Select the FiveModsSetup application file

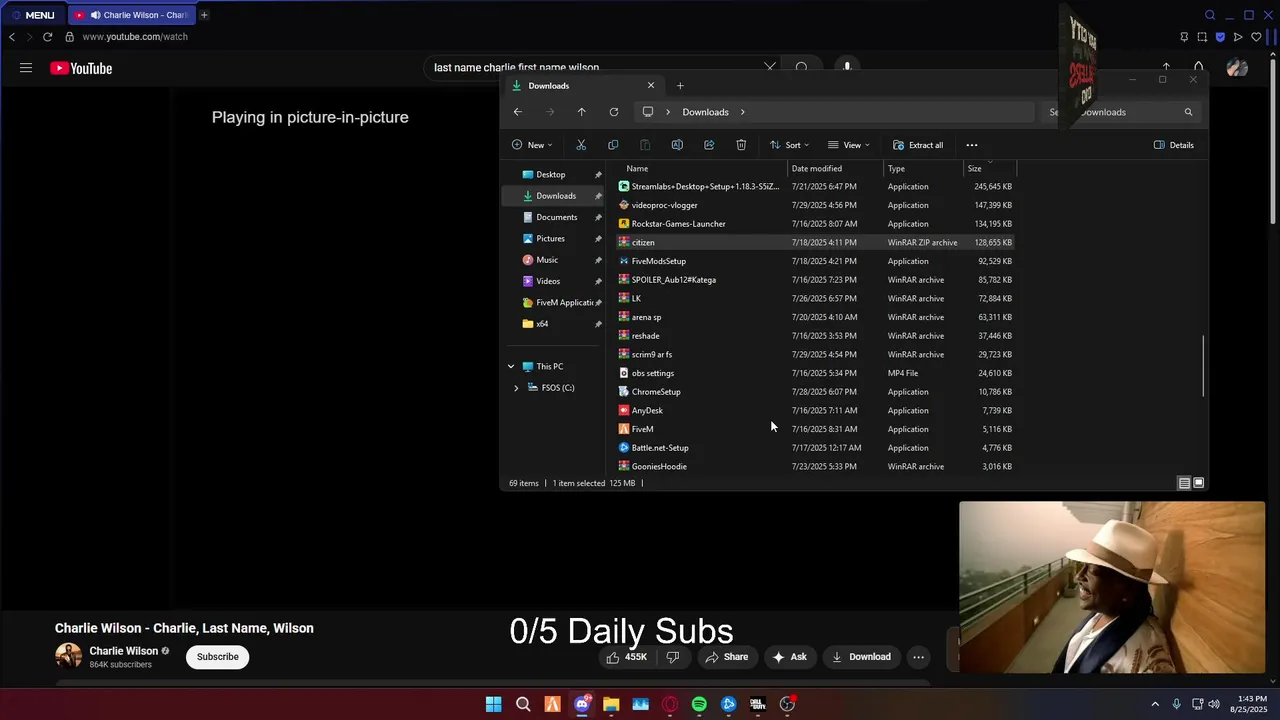point(816,261)
